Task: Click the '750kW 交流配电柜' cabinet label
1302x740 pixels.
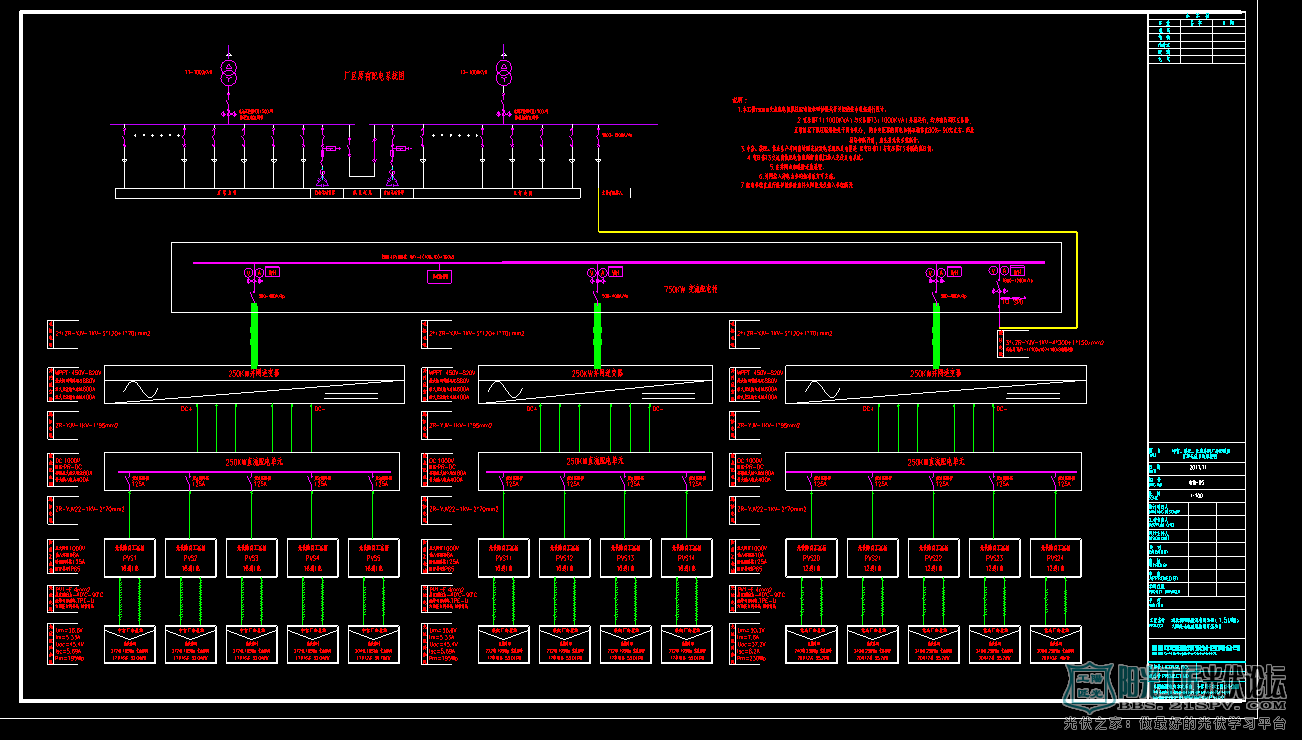Action: (x=691, y=289)
